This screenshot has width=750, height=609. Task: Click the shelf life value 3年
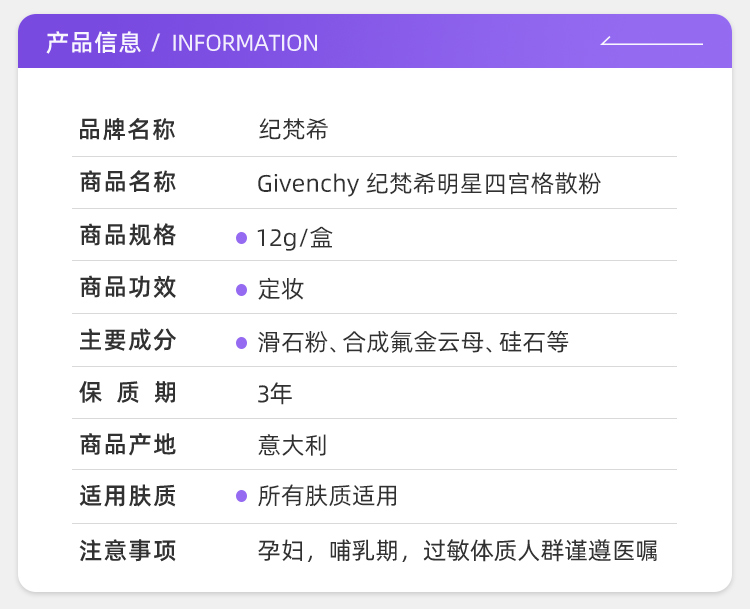pyautogui.click(x=275, y=394)
